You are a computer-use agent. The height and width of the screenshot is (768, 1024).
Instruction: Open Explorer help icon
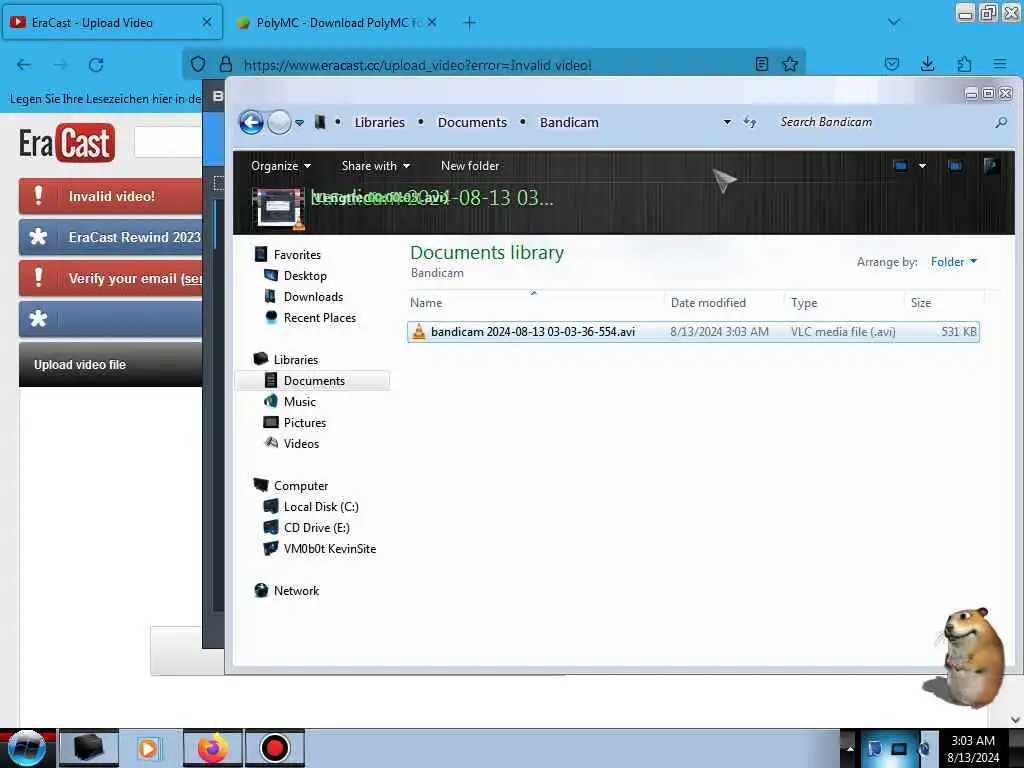(991, 166)
